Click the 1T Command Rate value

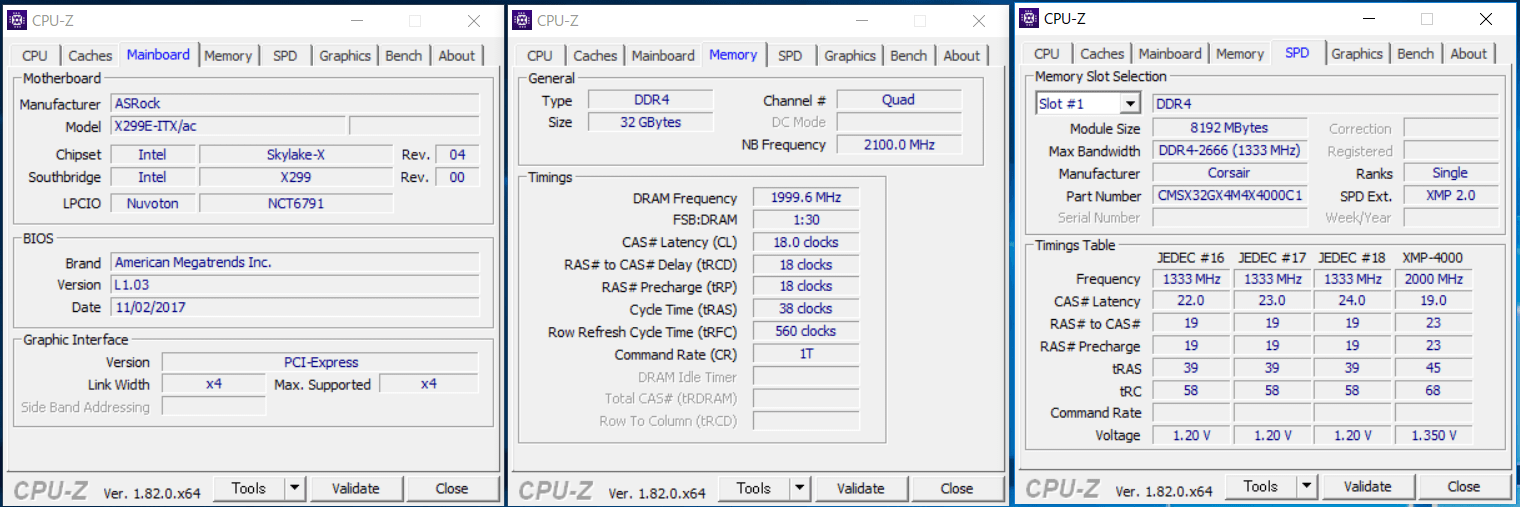pyautogui.click(x=806, y=353)
